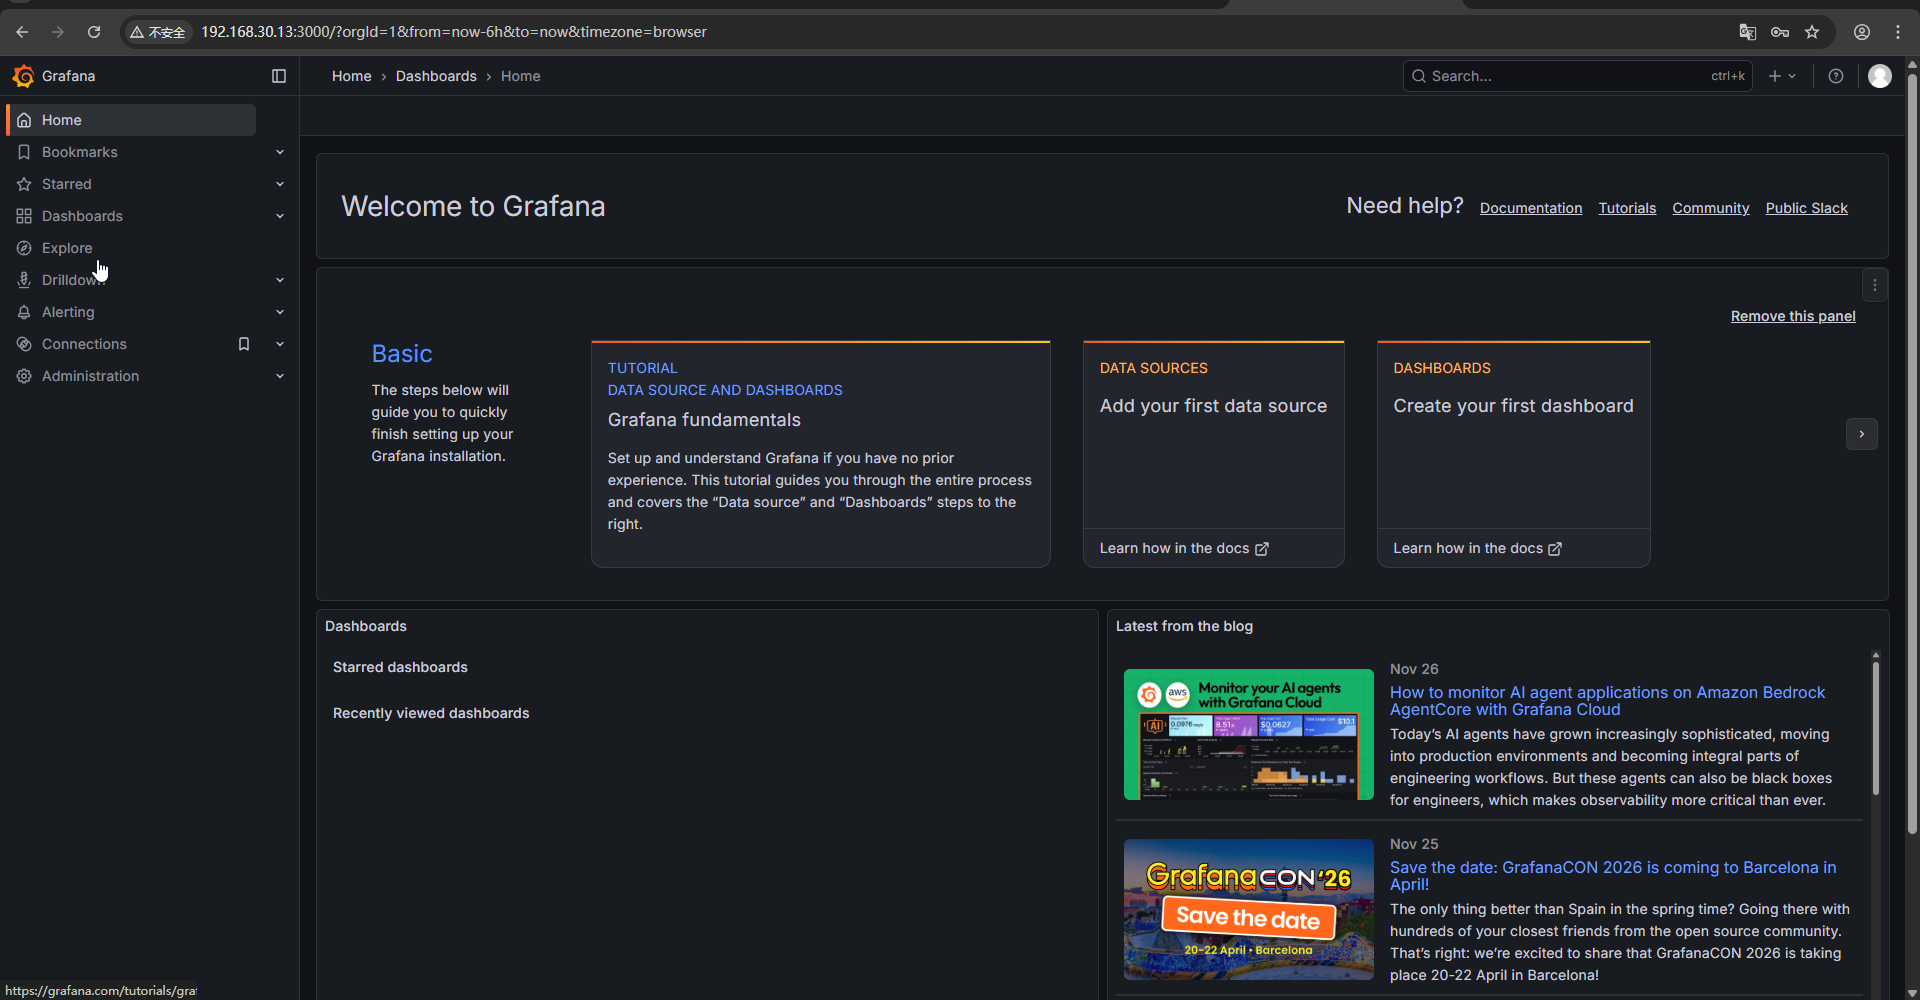Click the translate page icon
This screenshot has height=1000, width=1920.
[x=1748, y=32]
